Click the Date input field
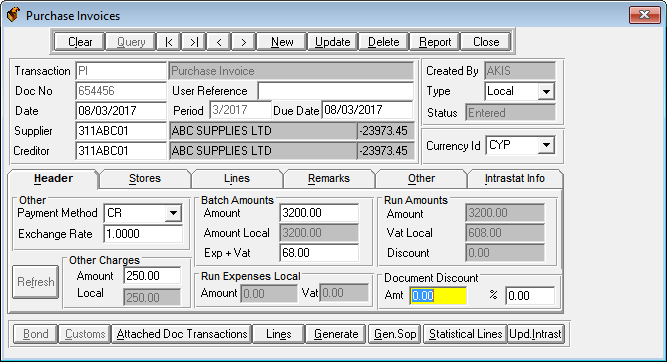The image size is (667, 362). click(x=121, y=111)
